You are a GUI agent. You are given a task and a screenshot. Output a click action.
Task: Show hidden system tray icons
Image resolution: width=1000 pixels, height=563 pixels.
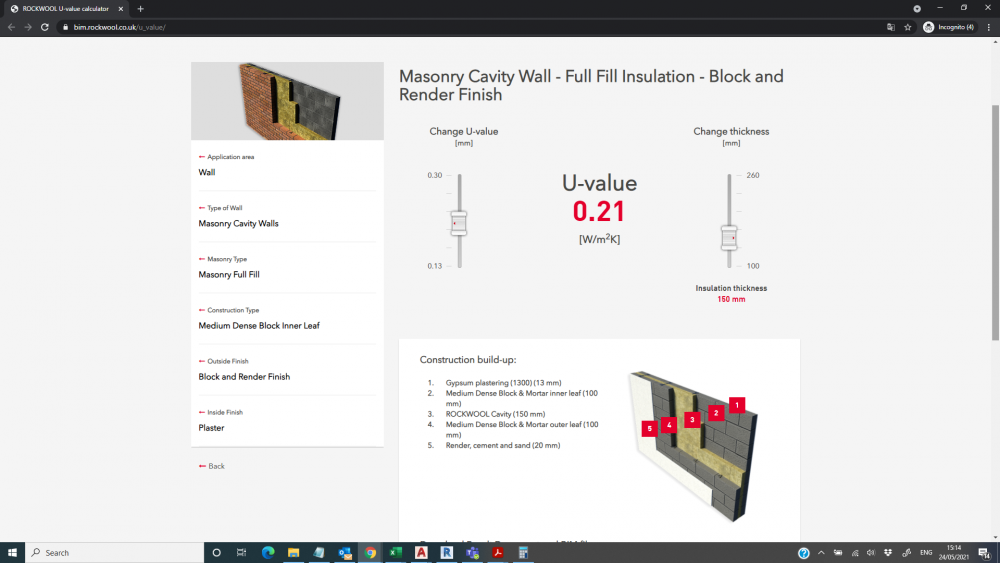point(821,552)
